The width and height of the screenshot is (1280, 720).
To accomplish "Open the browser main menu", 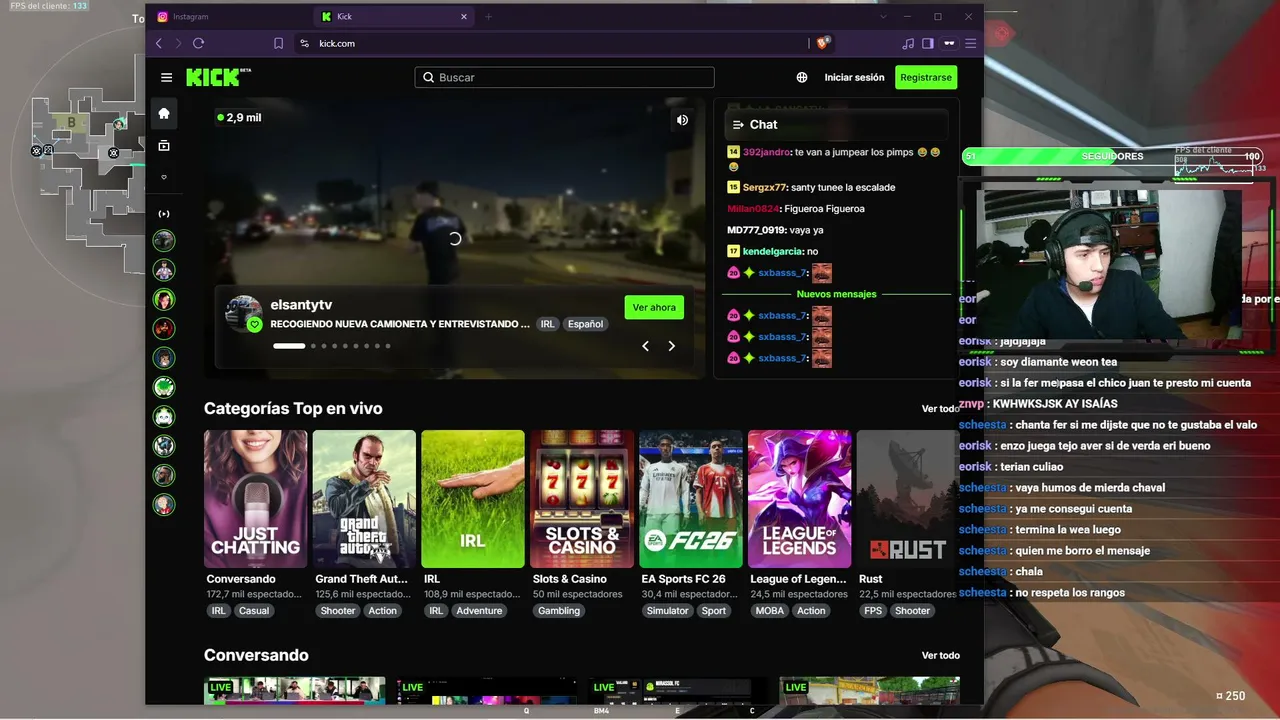I will 970,43.
